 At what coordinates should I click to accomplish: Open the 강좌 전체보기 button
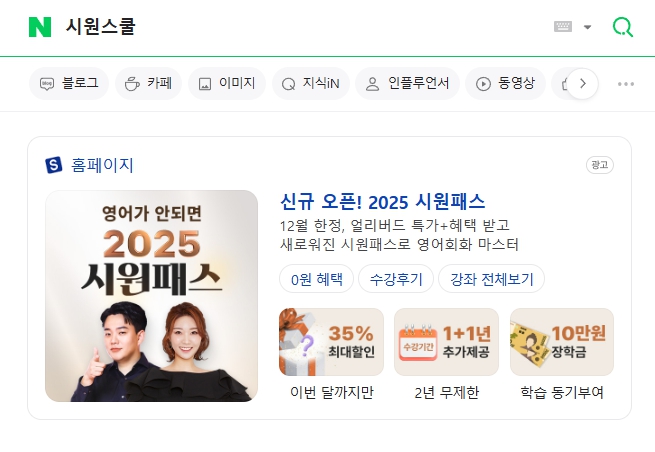tap(492, 279)
